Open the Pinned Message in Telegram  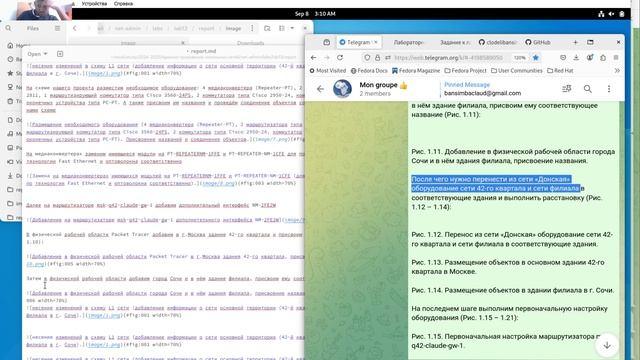coord(482,89)
